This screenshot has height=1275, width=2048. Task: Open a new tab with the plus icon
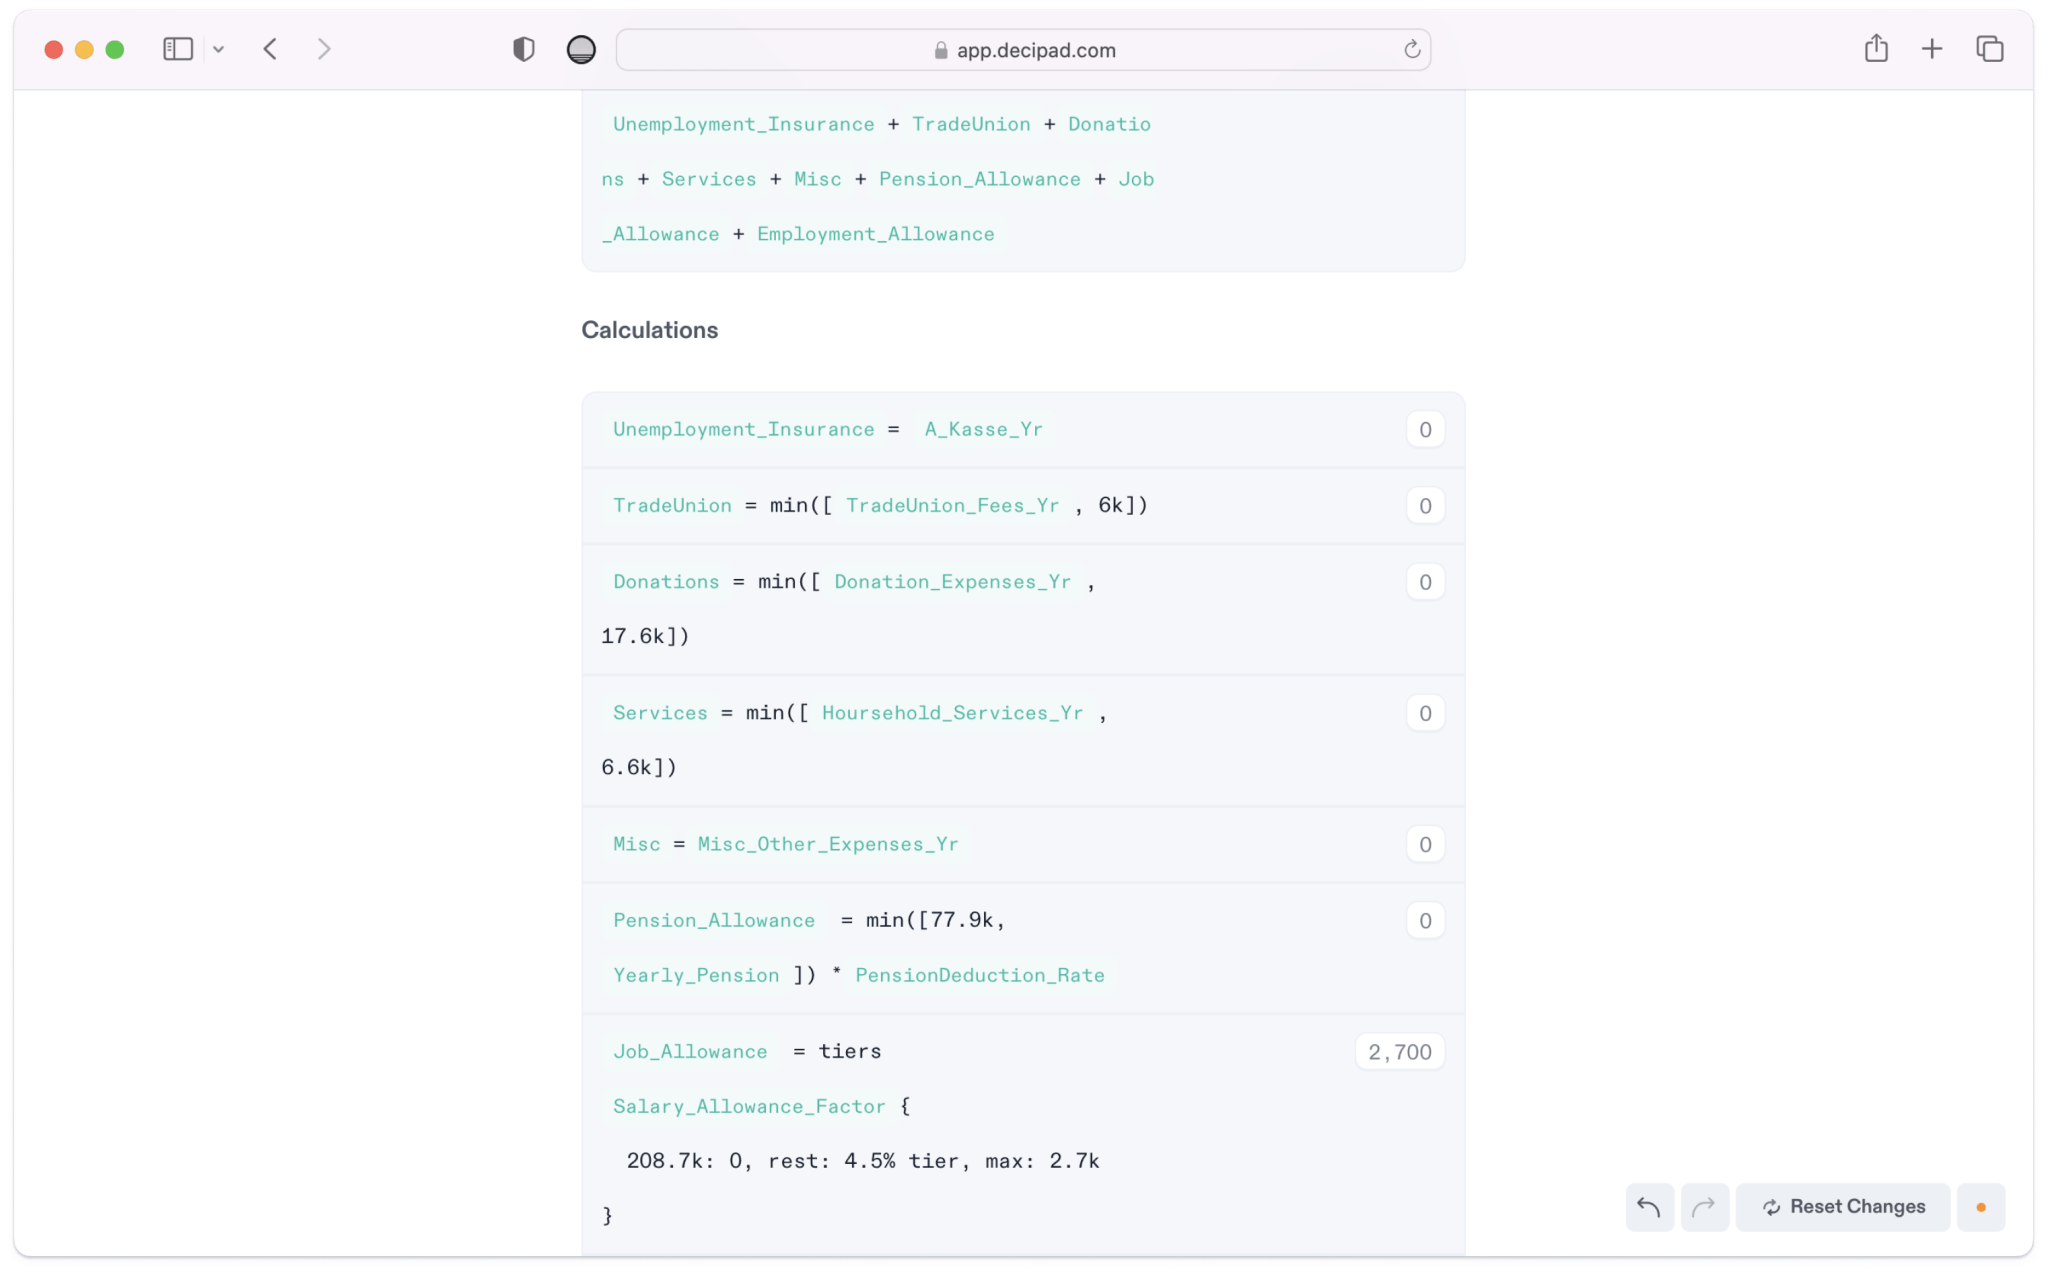click(x=1932, y=49)
